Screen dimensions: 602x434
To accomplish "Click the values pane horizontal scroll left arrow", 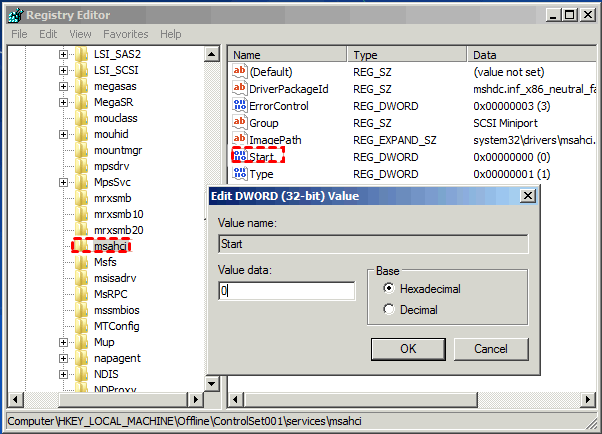I will pyautogui.click(x=235, y=399).
